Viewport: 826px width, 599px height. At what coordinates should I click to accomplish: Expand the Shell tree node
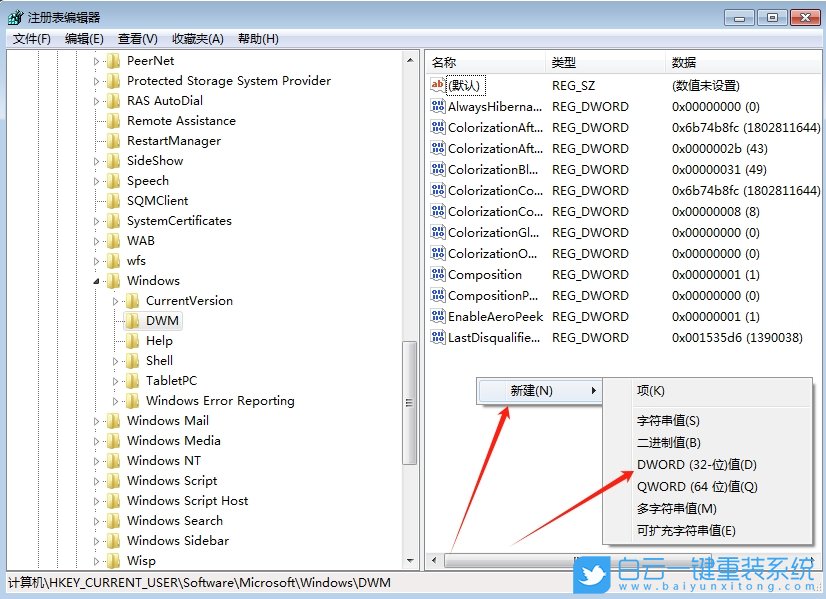coord(113,360)
